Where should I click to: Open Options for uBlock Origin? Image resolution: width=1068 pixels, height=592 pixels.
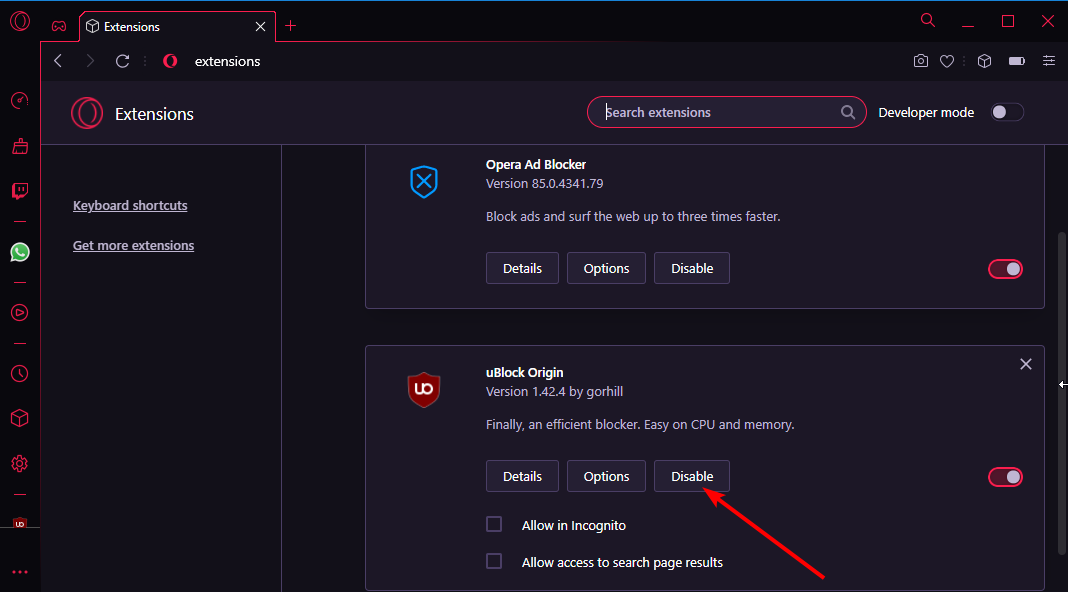point(606,476)
